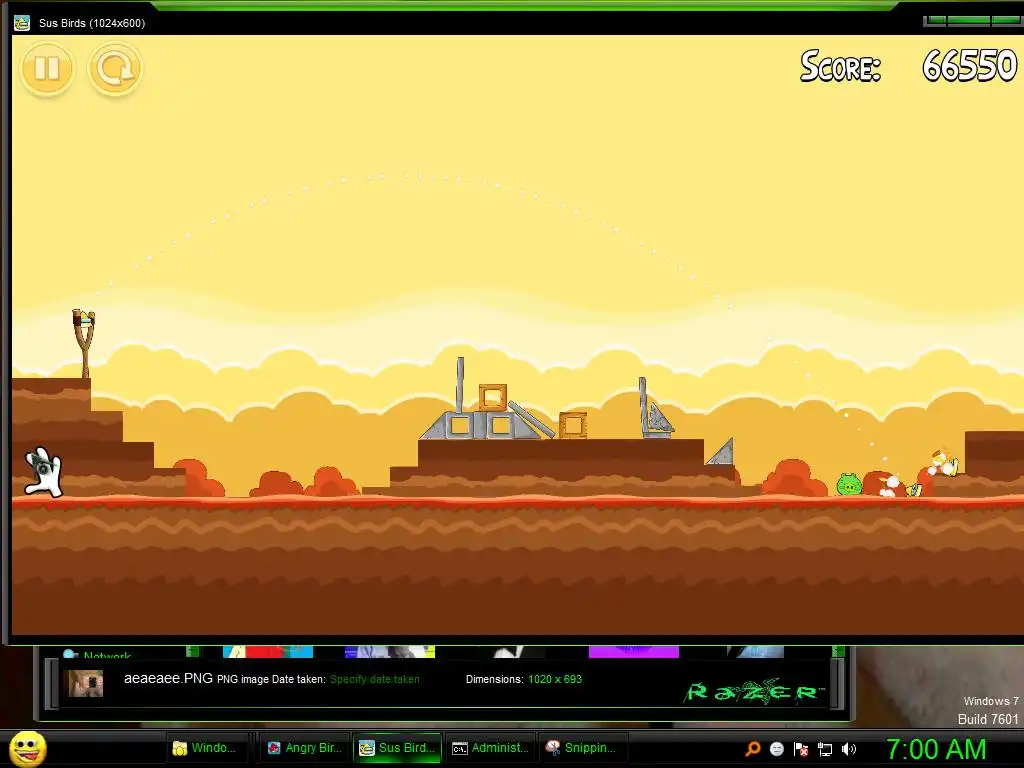Open the network tray icon
This screenshot has width=1024, height=768.
pos(825,750)
